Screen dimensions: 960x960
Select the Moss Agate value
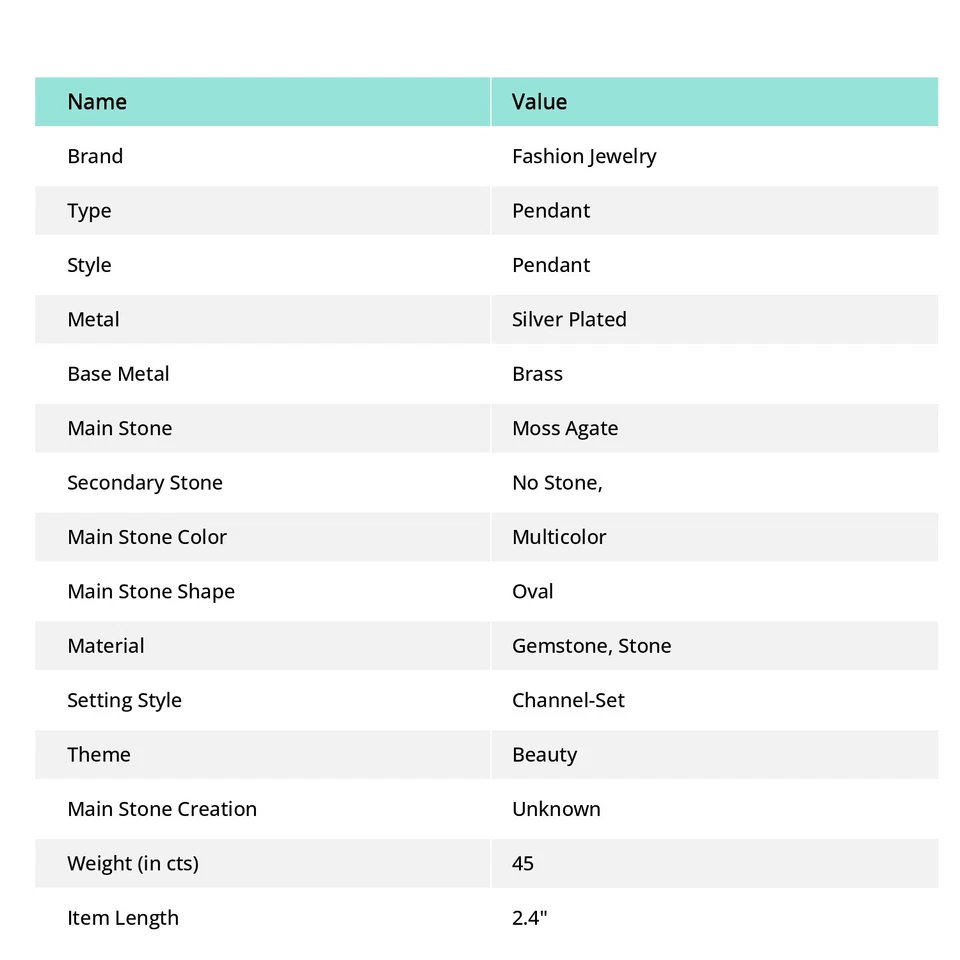565,428
